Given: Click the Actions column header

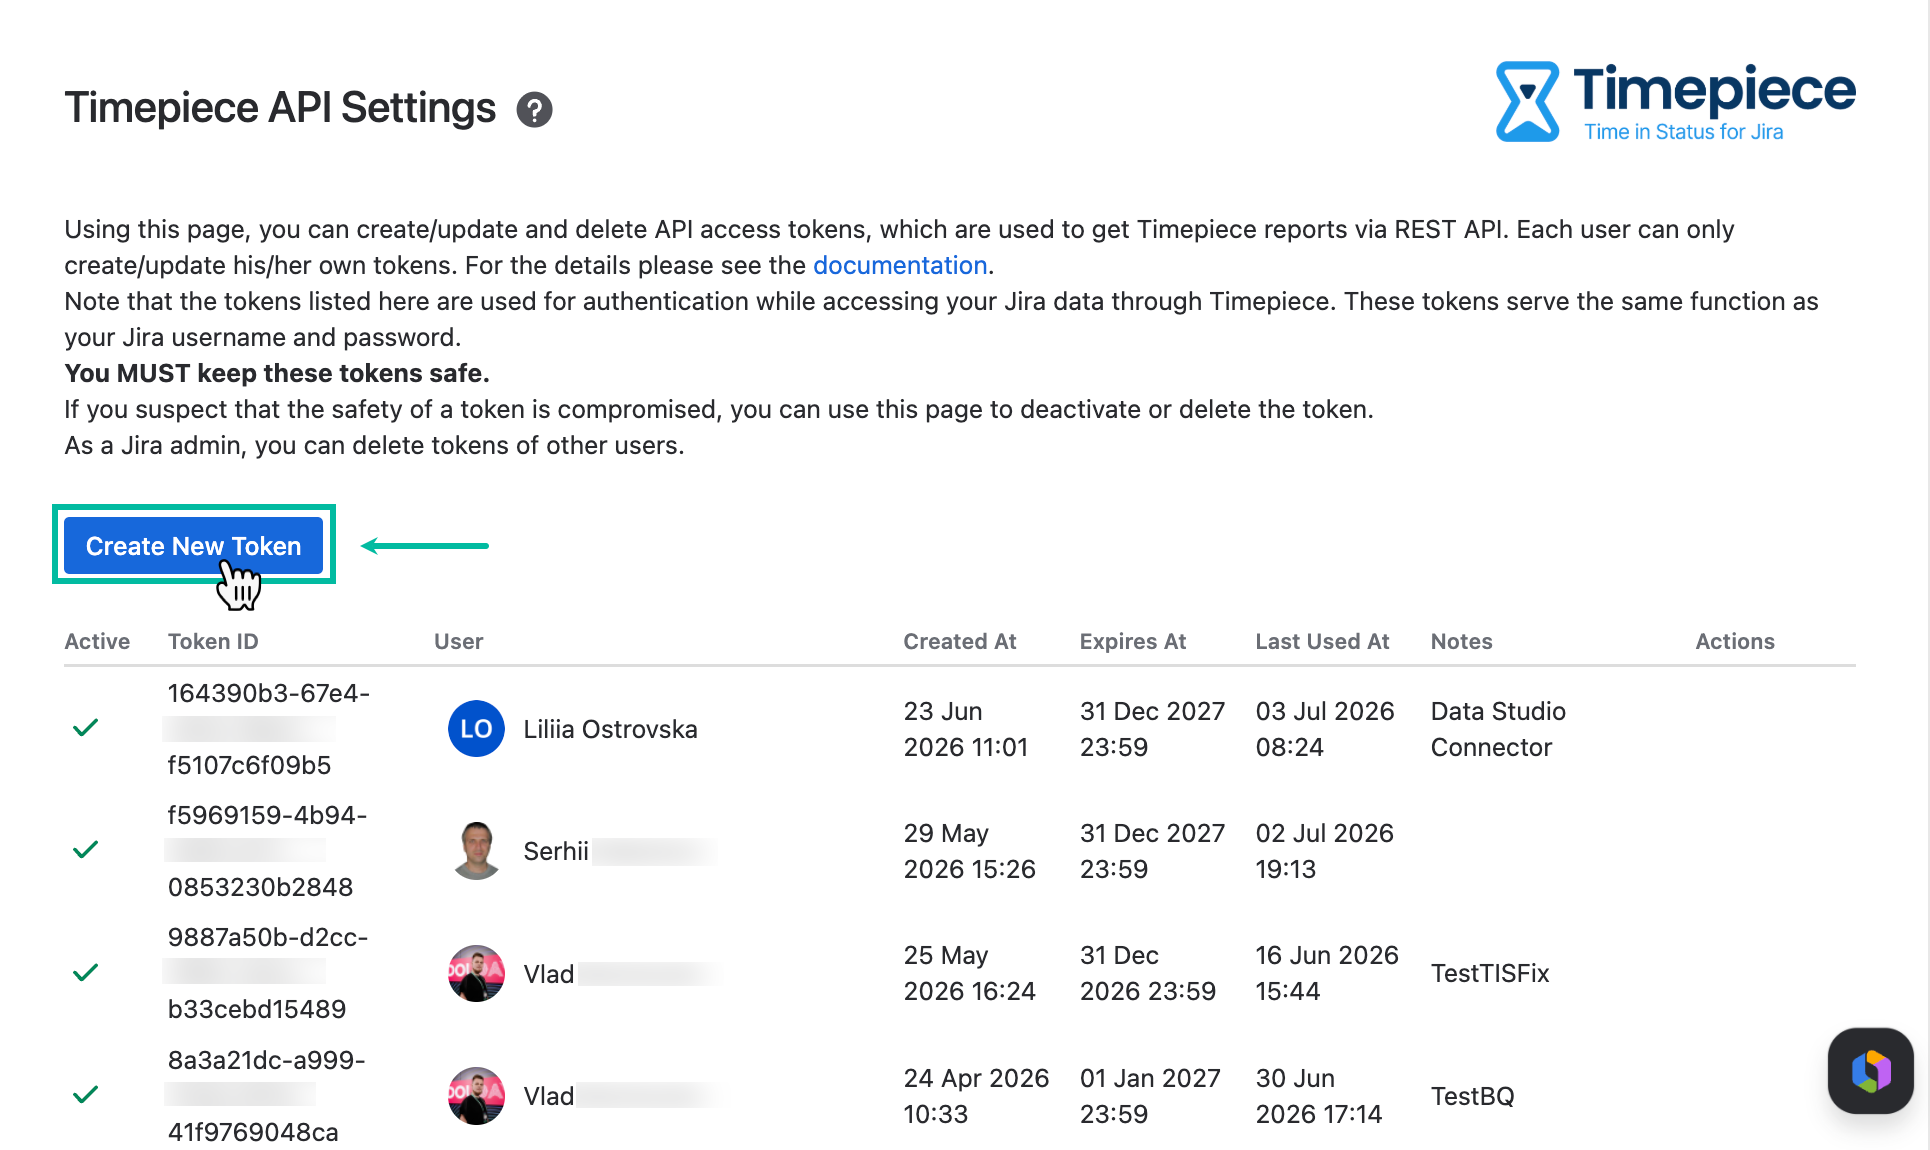Looking at the screenshot, I should [x=1735, y=642].
